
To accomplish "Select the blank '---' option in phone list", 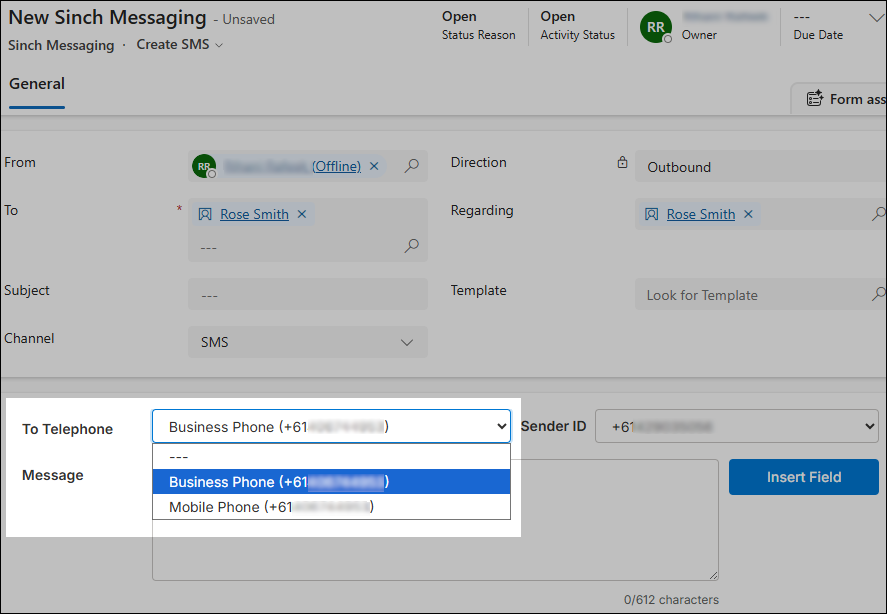I will tap(331, 457).
